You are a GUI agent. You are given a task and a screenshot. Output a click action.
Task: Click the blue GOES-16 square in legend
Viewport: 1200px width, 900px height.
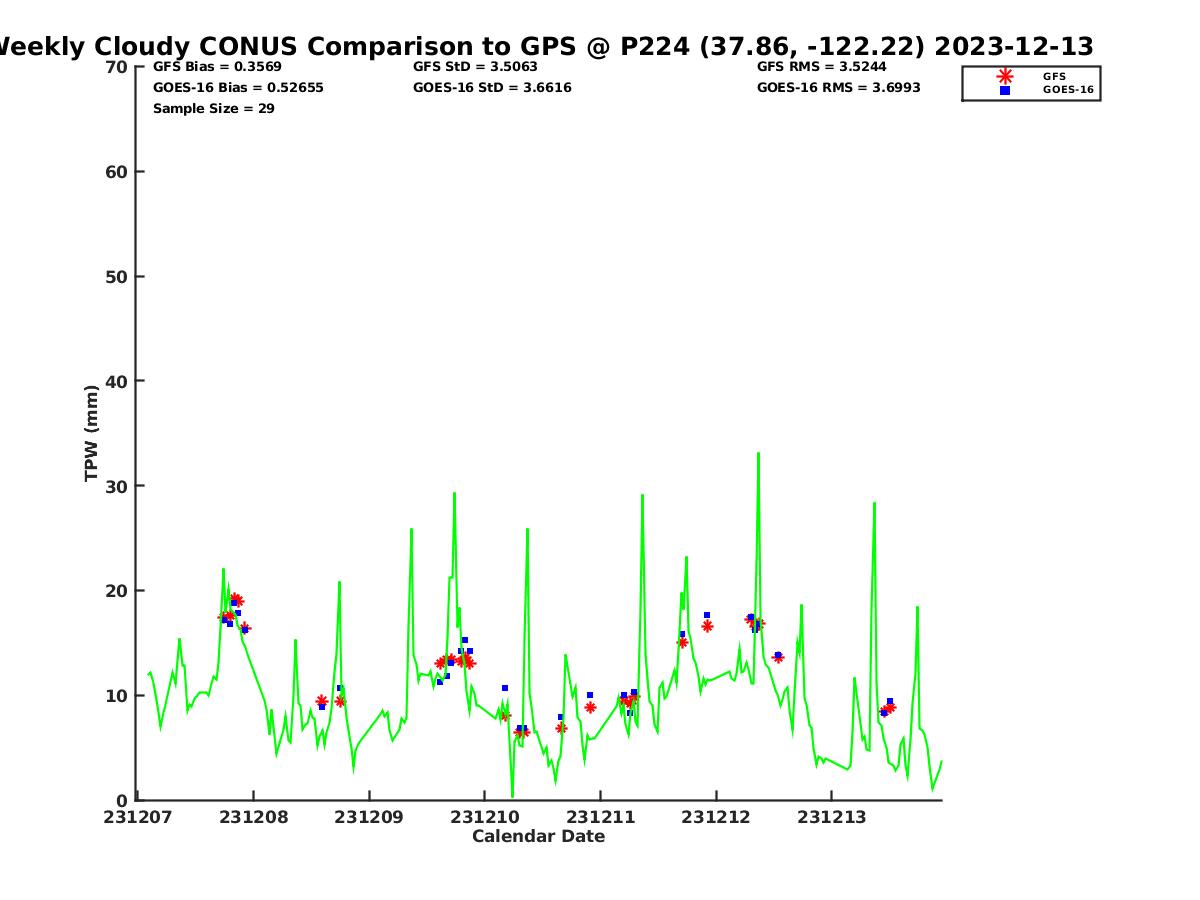pyautogui.click(x=1005, y=90)
